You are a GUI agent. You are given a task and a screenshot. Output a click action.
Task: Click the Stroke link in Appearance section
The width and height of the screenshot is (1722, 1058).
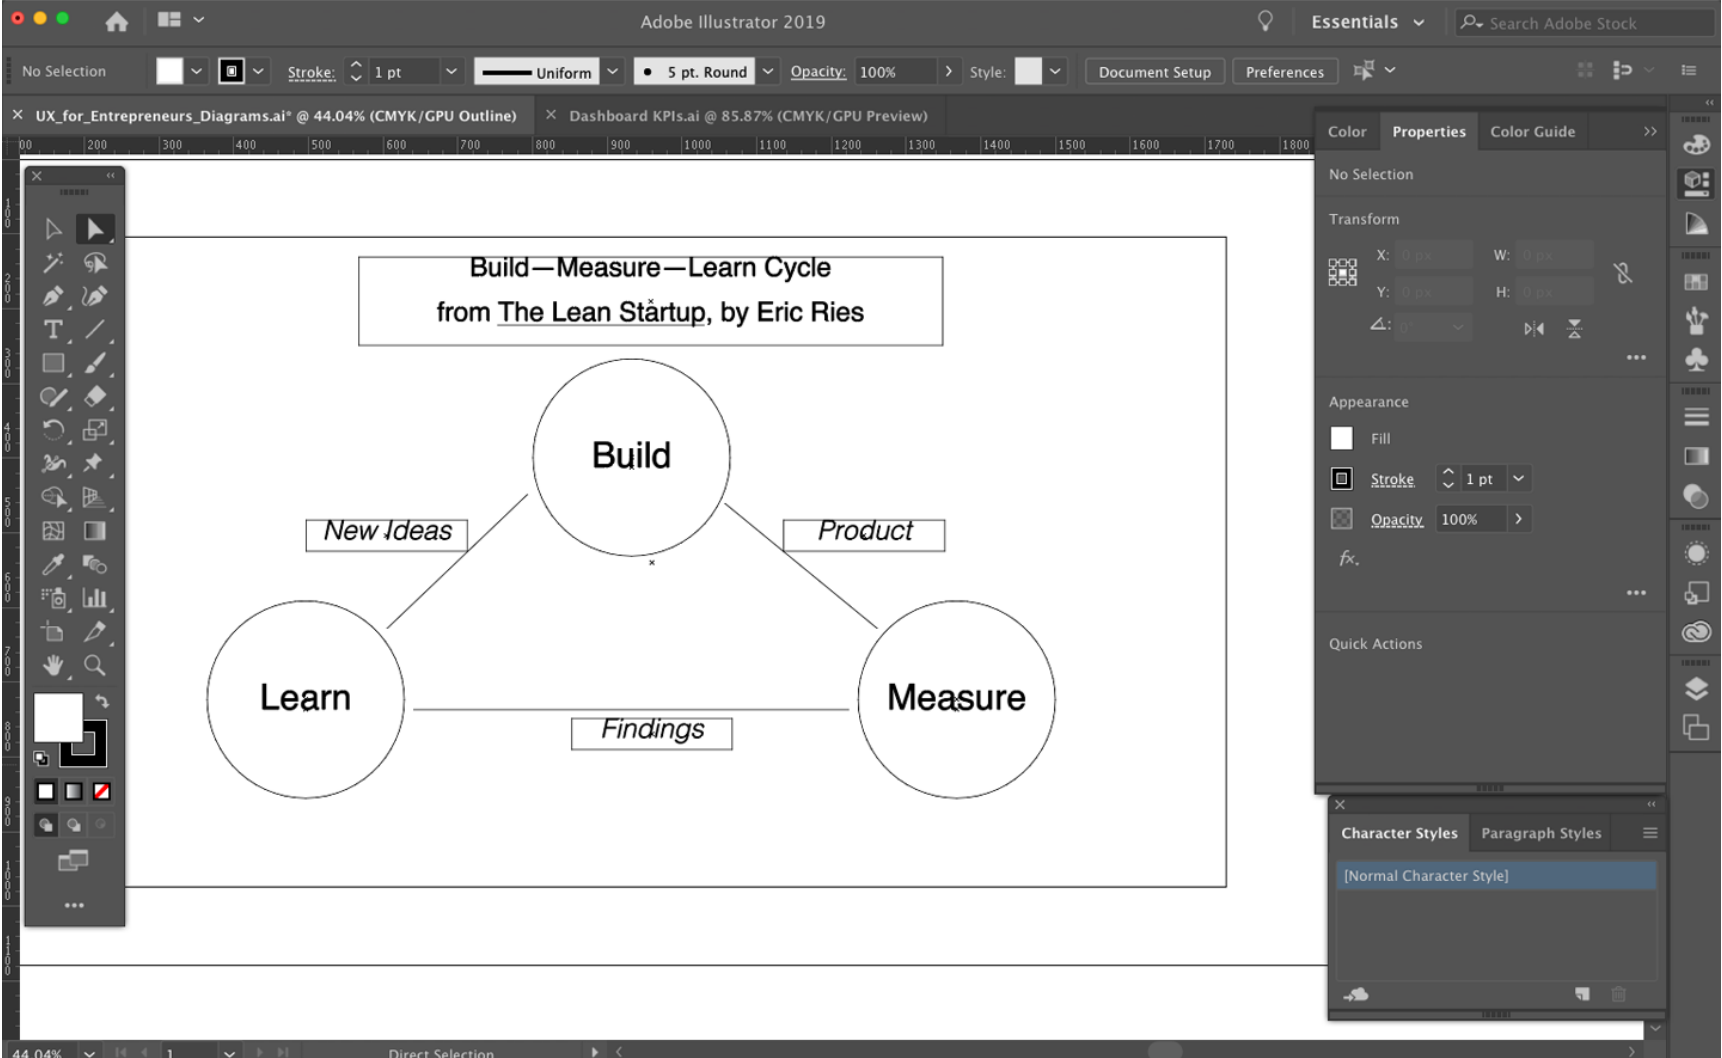click(x=1392, y=479)
